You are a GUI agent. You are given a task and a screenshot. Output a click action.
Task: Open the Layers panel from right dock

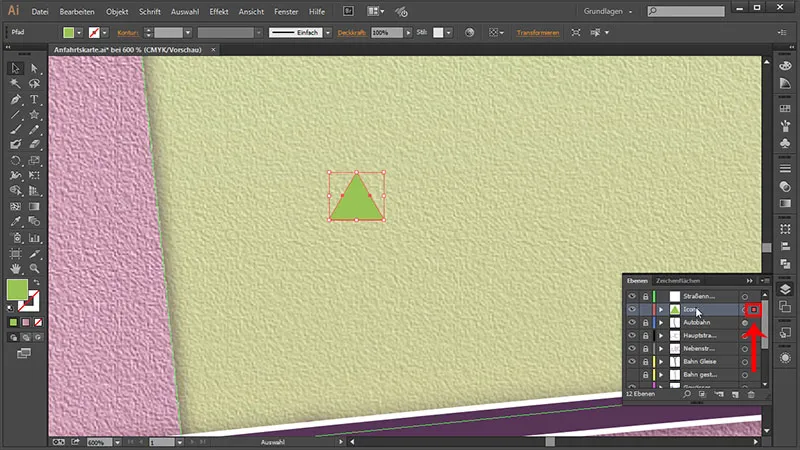785,289
